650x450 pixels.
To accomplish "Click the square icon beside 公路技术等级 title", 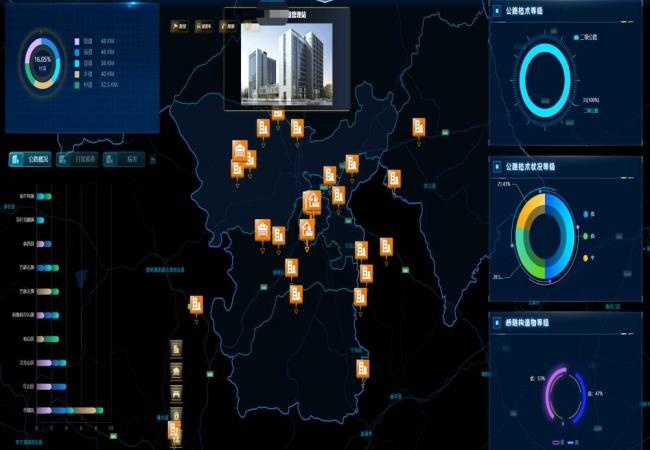I will pos(499,12).
